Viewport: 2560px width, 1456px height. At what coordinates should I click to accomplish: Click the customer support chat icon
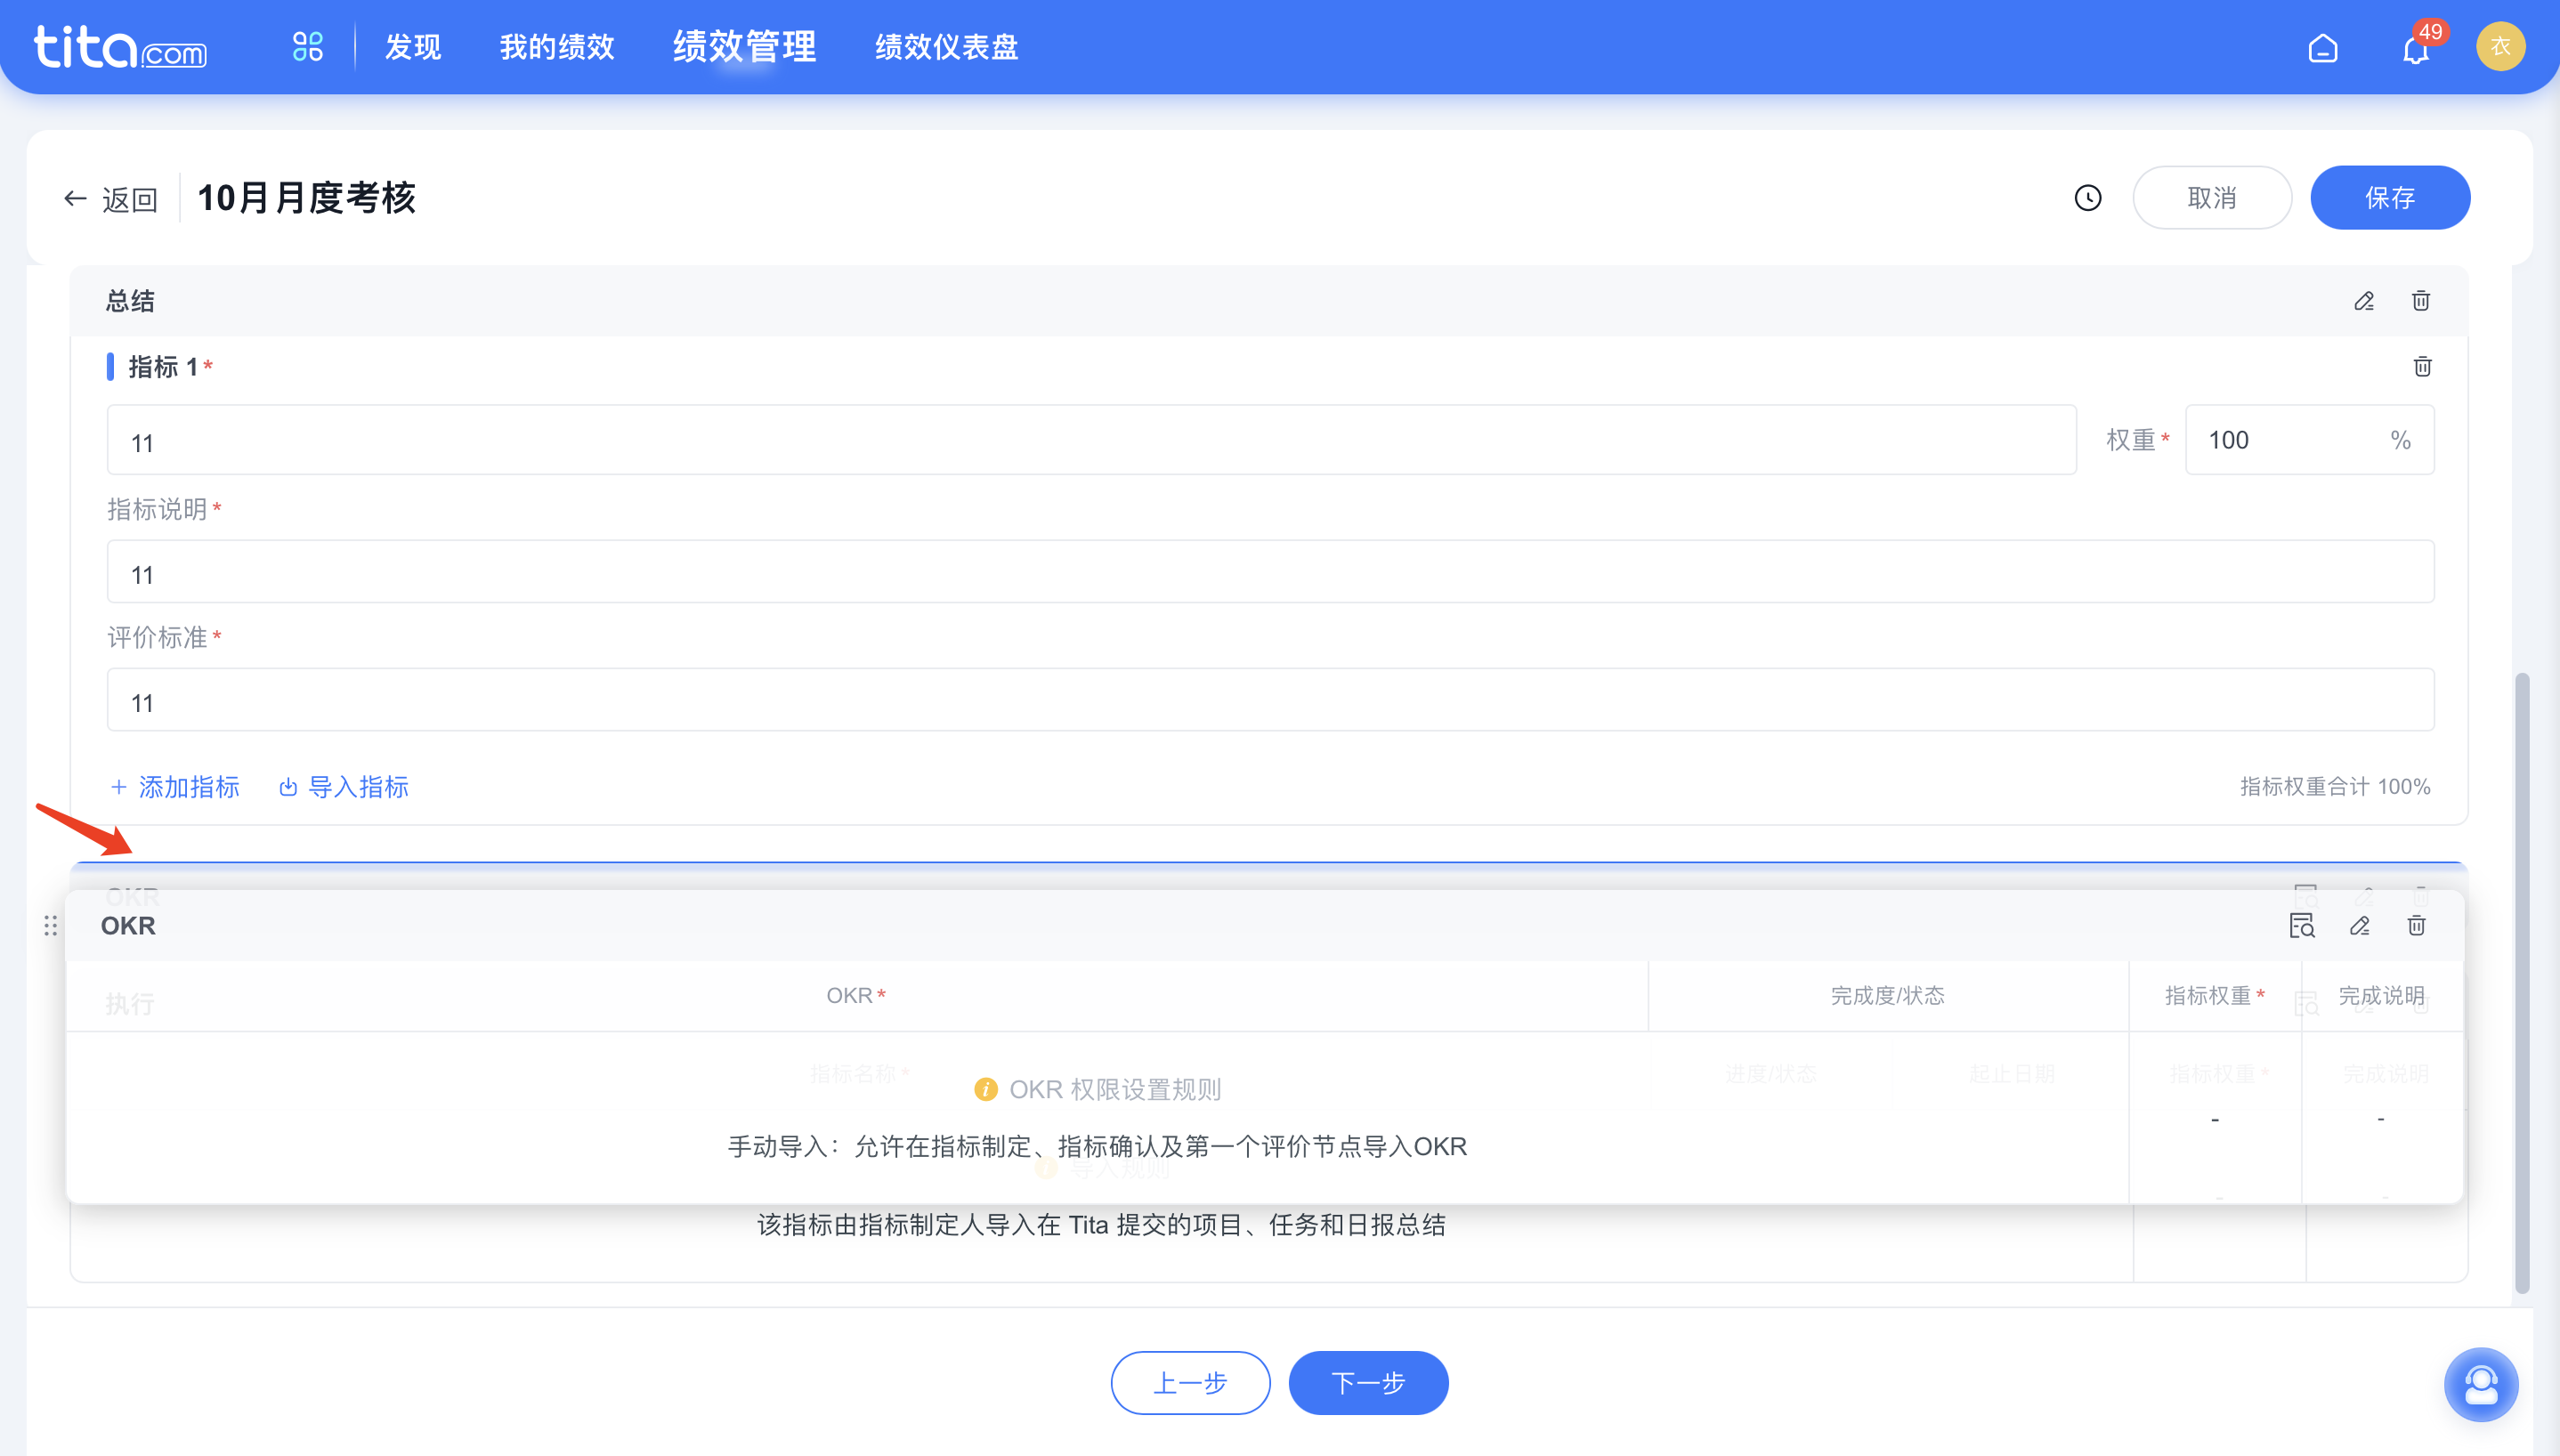point(2481,1386)
